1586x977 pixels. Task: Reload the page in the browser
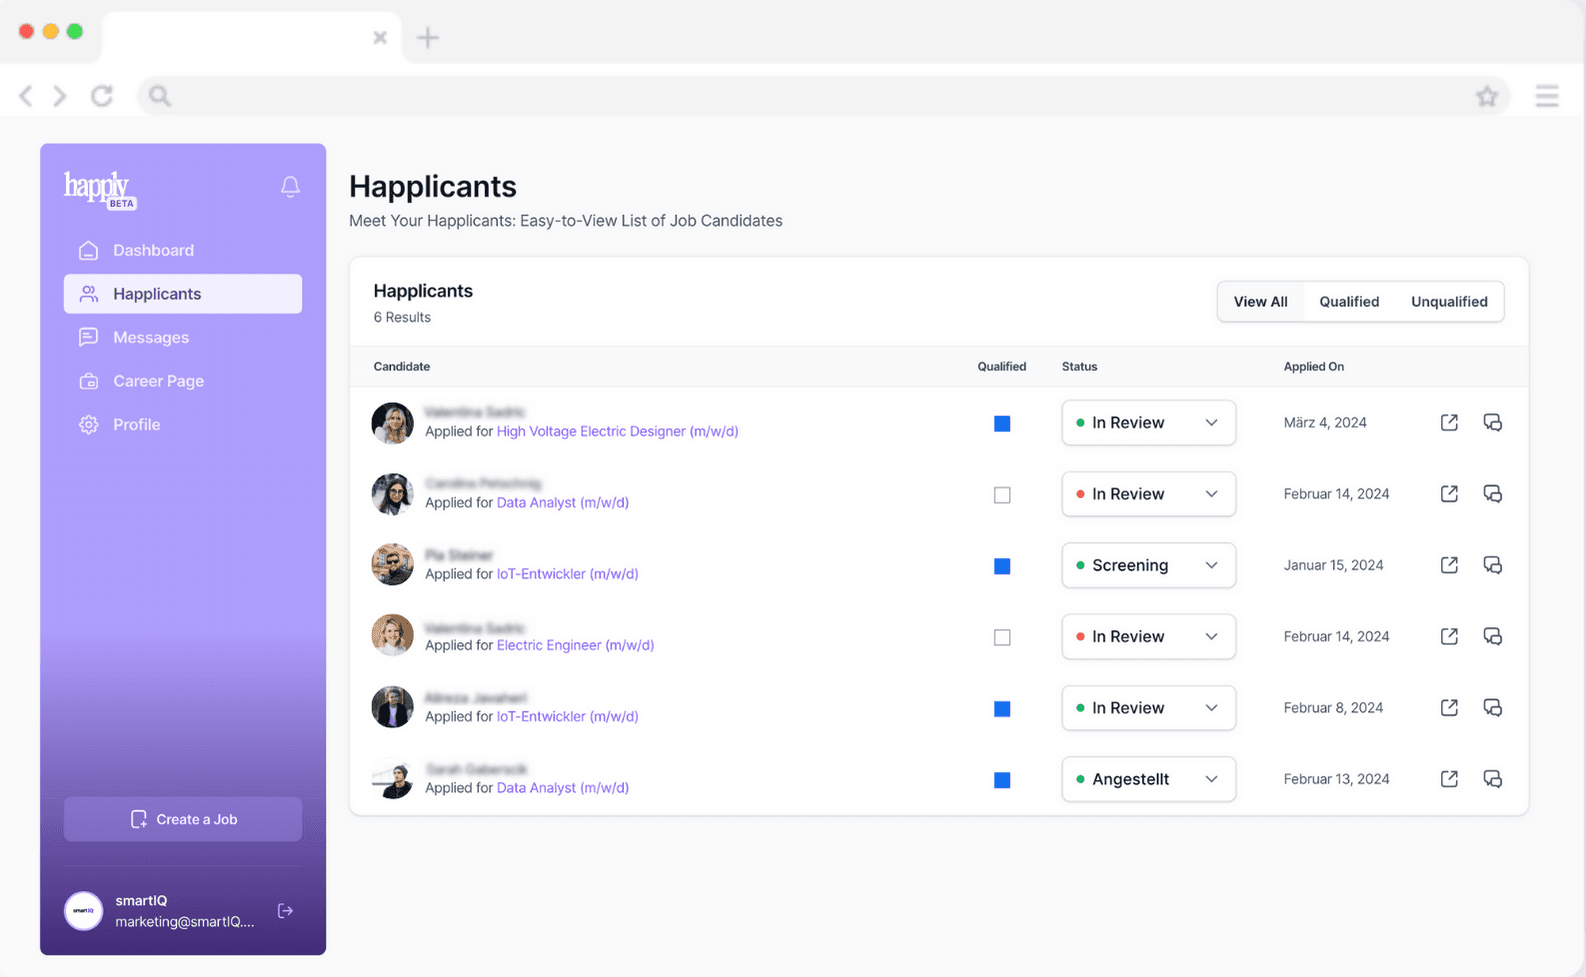pyautogui.click(x=102, y=96)
